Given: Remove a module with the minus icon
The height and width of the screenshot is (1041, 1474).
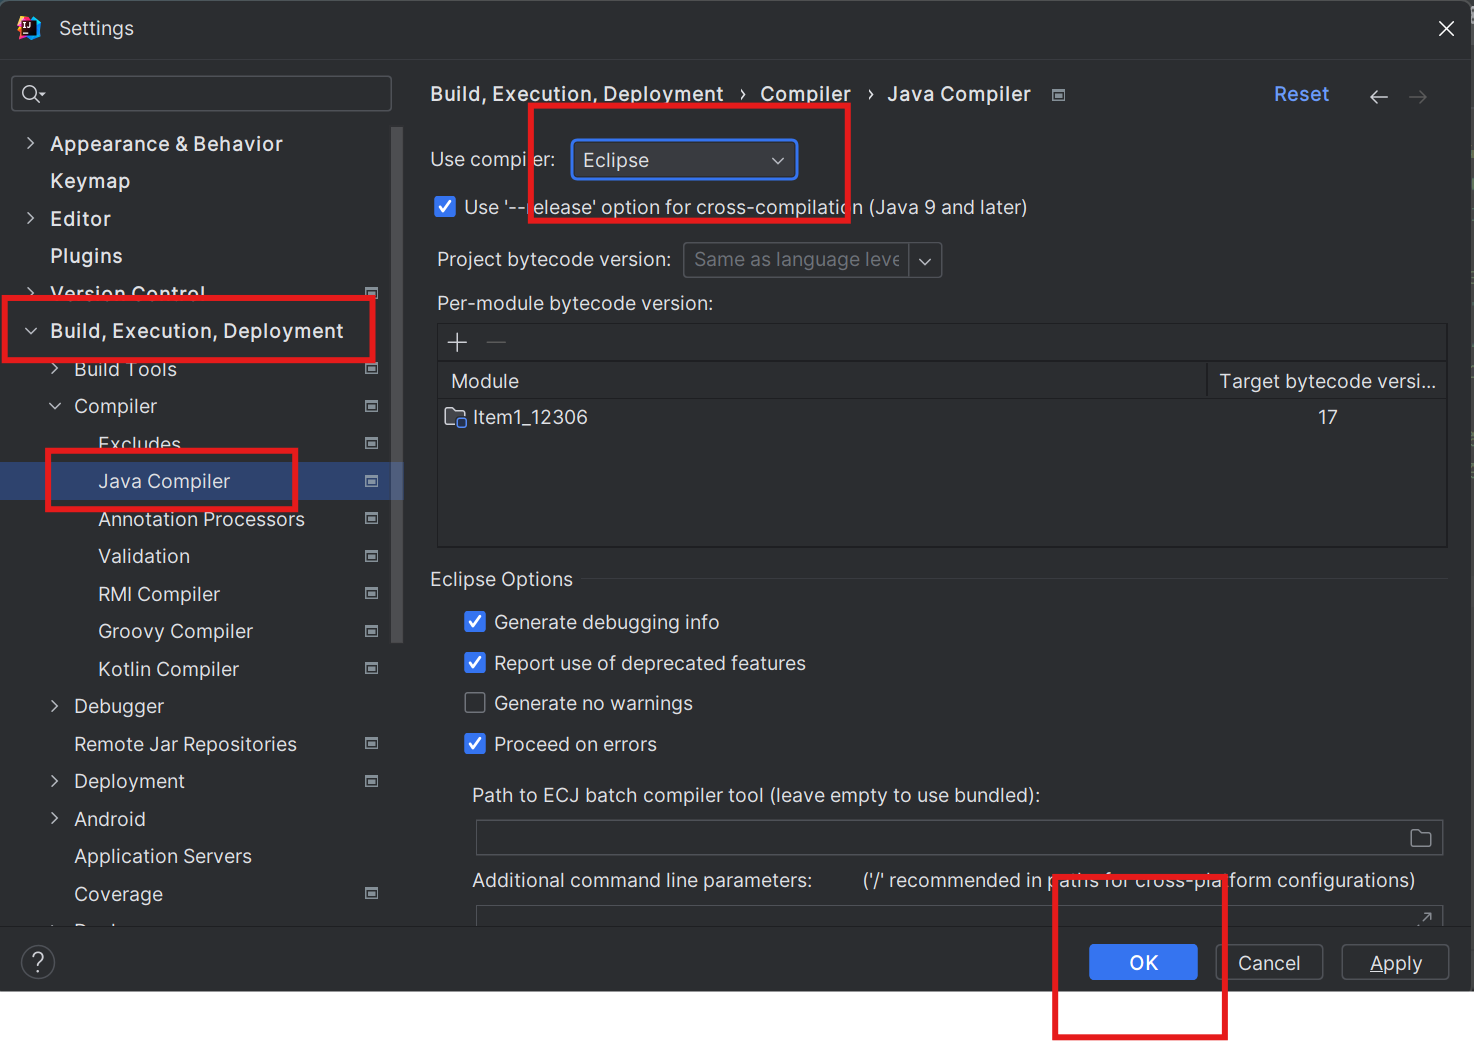Looking at the screenshot, I should tap(496, 342).
